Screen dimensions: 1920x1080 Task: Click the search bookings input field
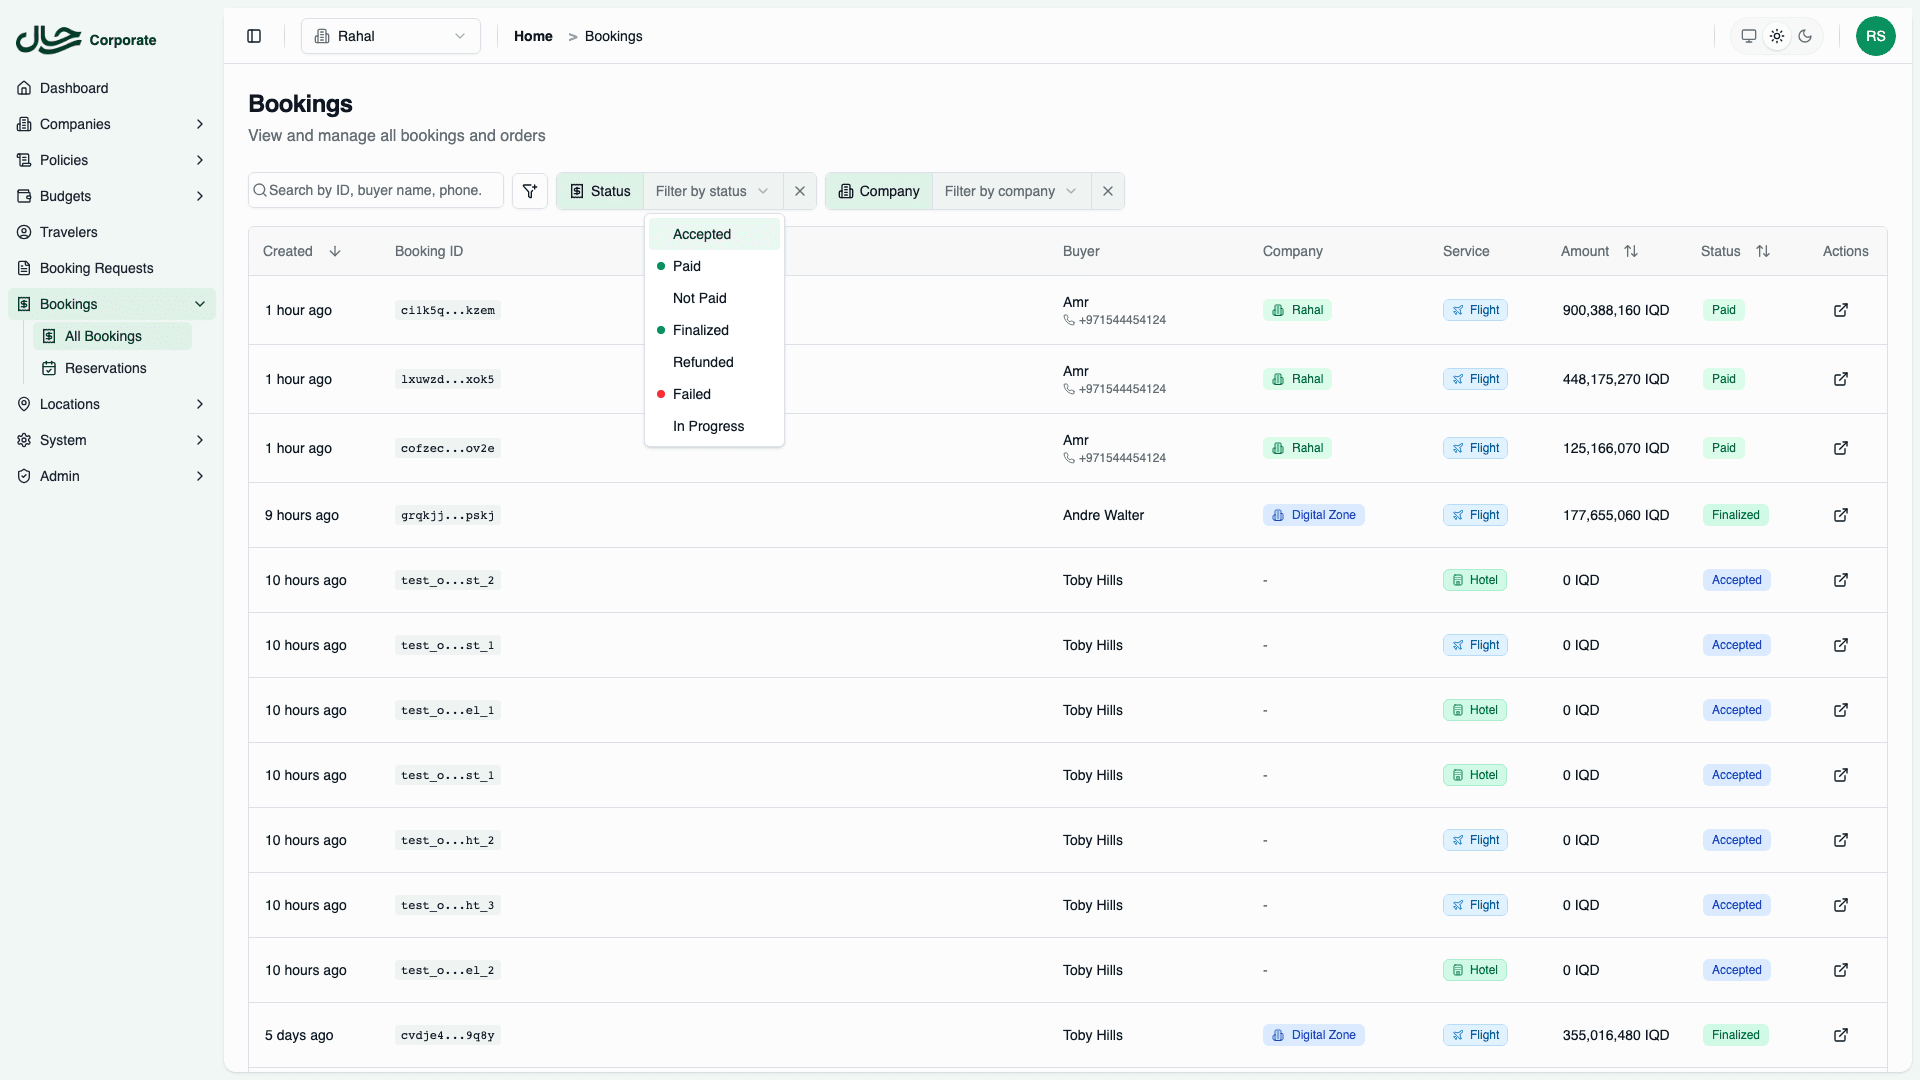(x=375, y=190)
